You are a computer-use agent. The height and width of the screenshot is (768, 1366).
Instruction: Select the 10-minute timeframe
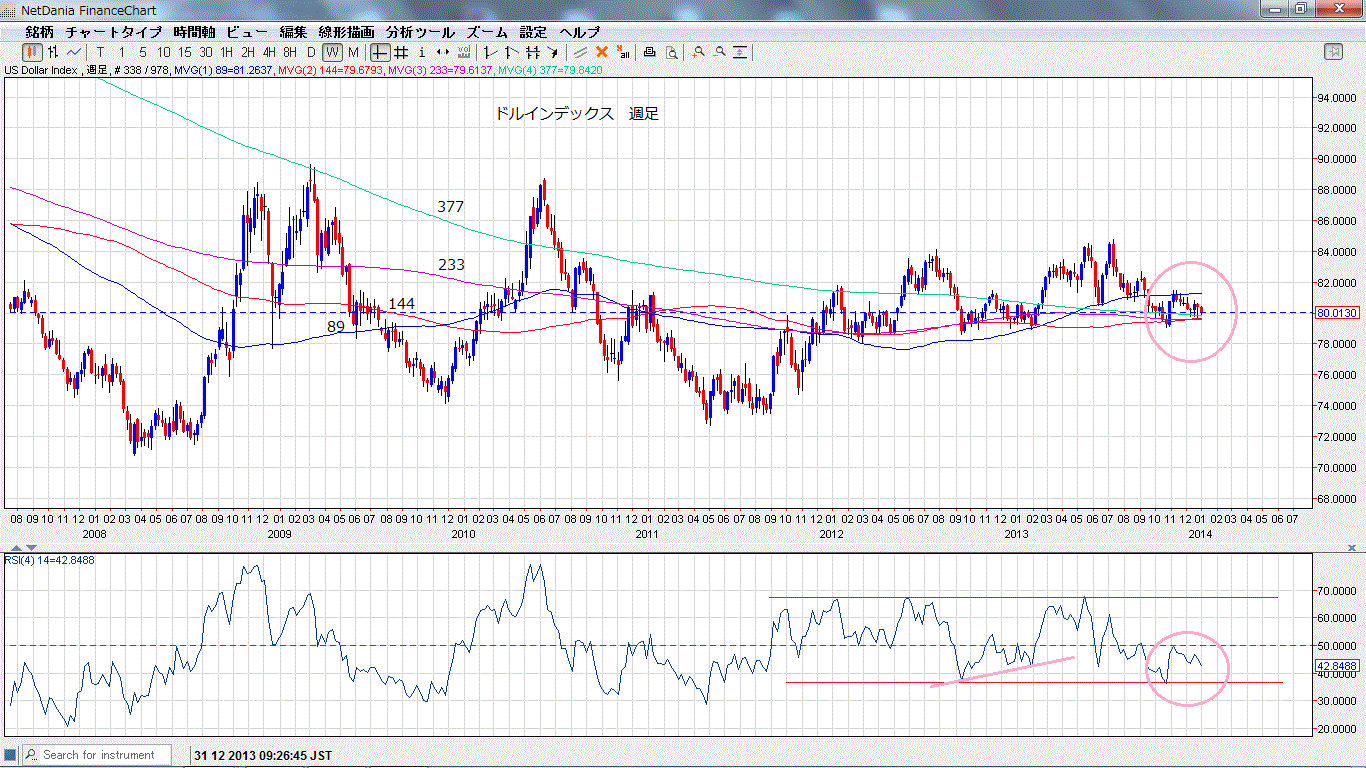163,52
